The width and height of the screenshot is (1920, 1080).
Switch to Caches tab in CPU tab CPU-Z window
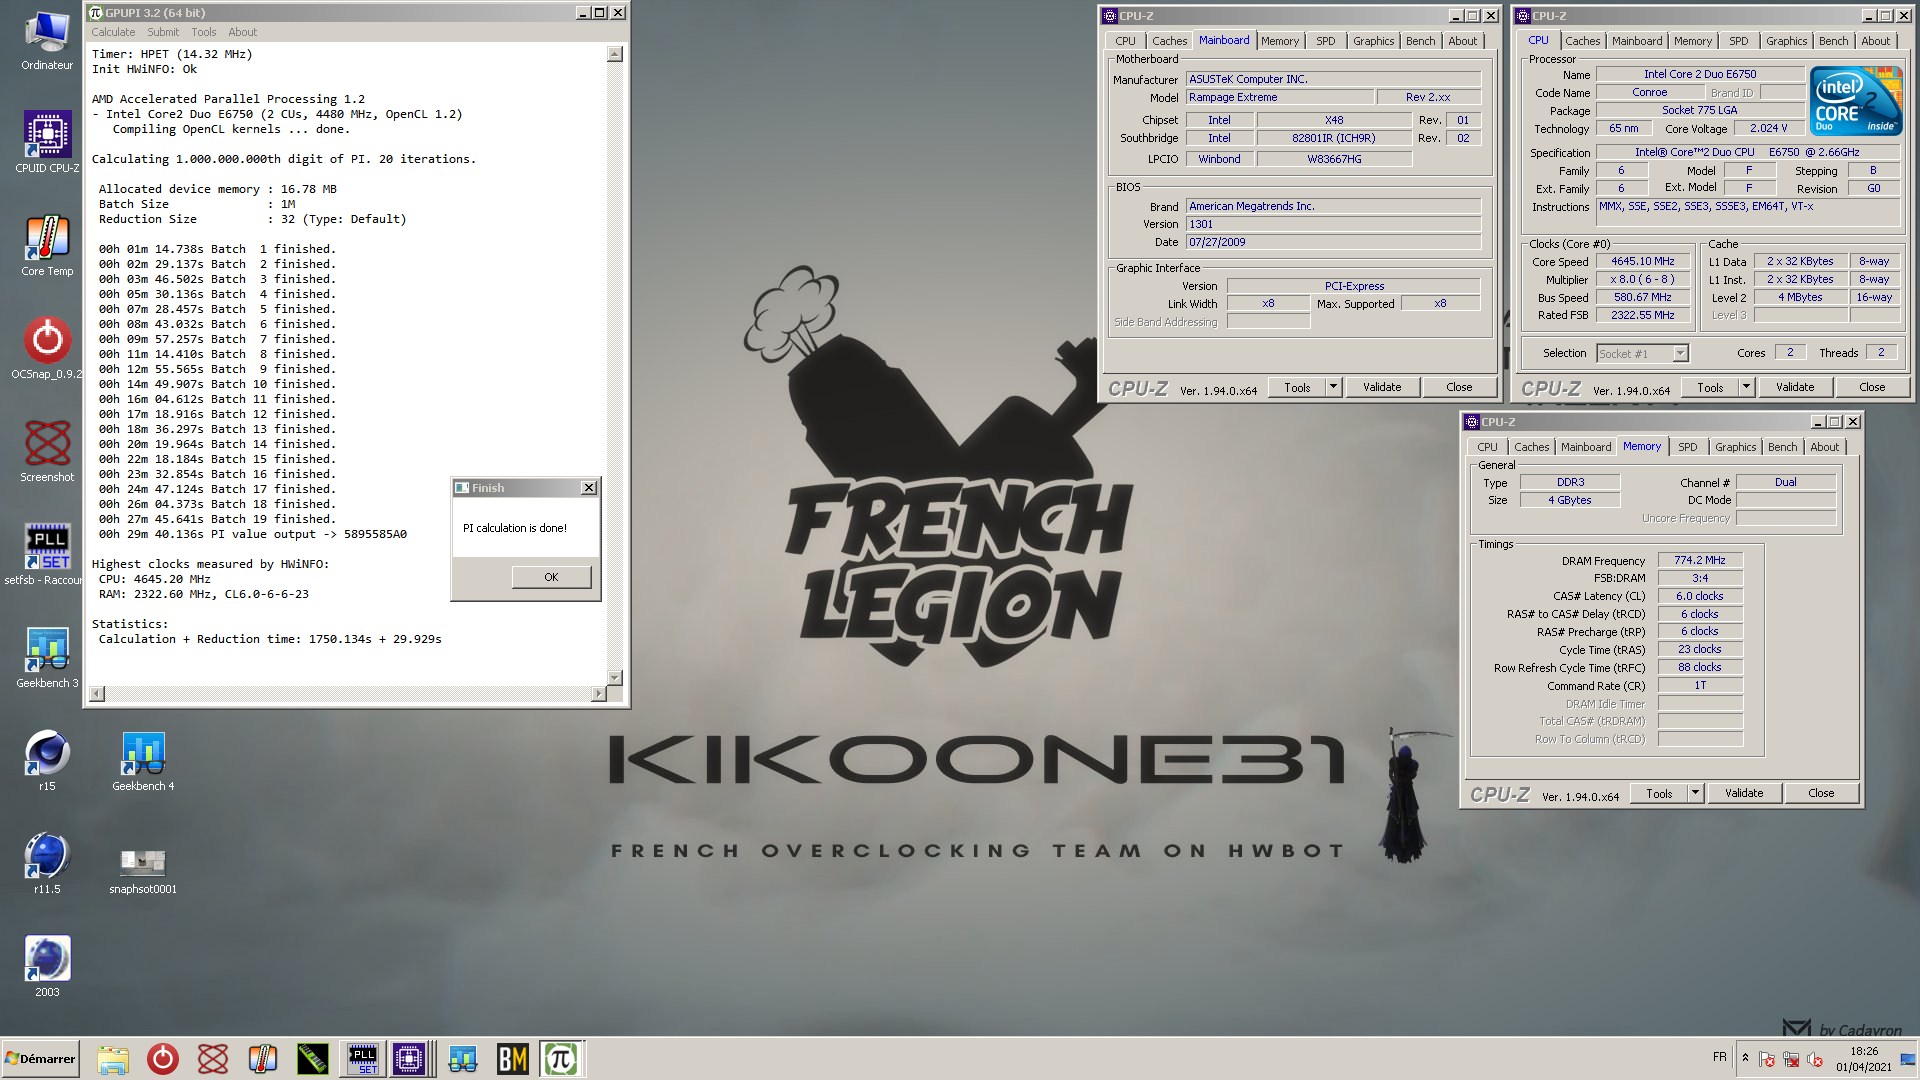tap(1582, 41)
